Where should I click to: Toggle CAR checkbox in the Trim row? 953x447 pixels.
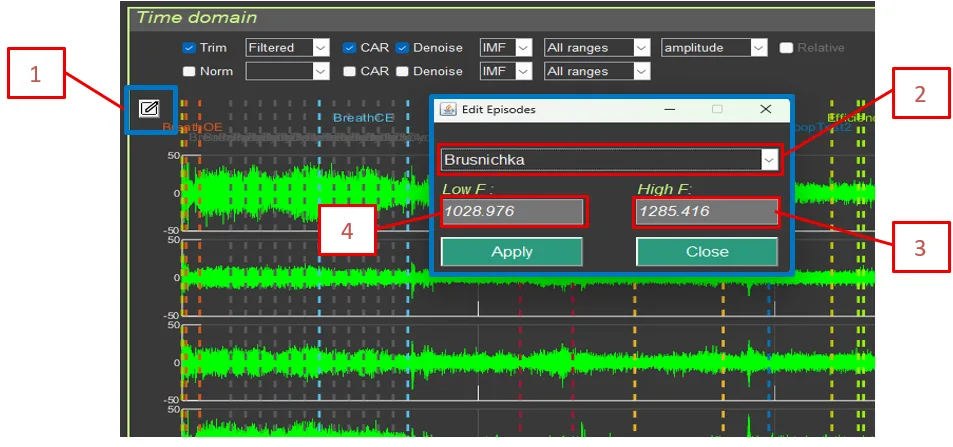point(349,48)
